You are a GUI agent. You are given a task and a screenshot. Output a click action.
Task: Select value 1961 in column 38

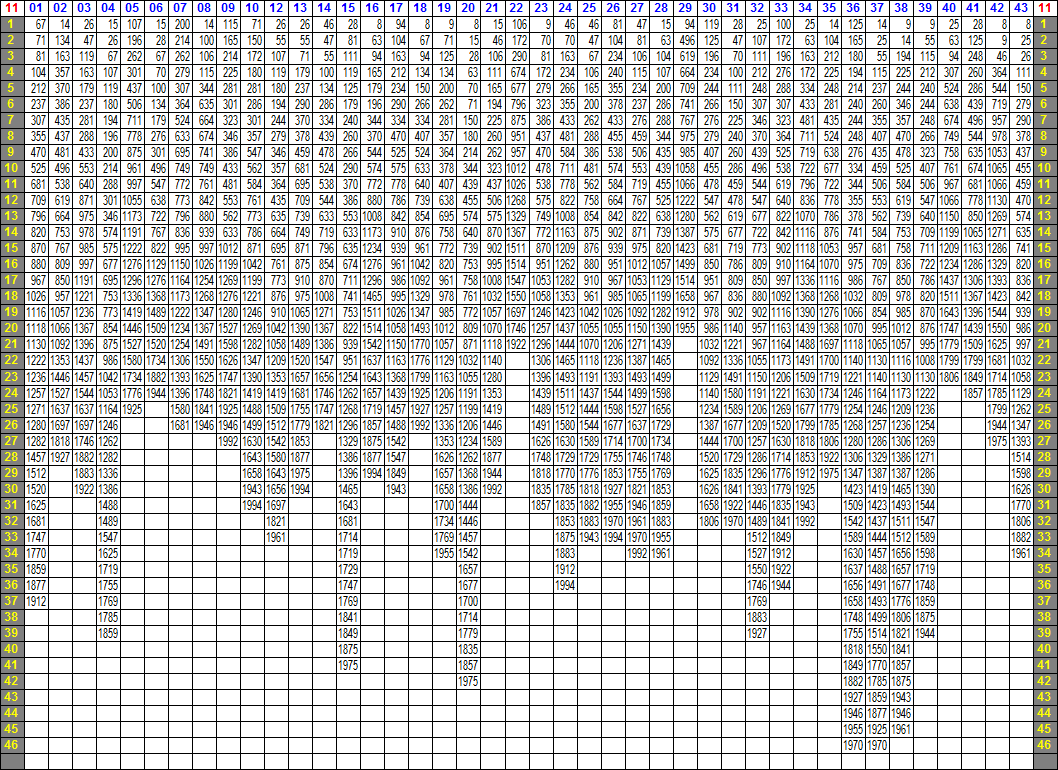pos(901,729)
